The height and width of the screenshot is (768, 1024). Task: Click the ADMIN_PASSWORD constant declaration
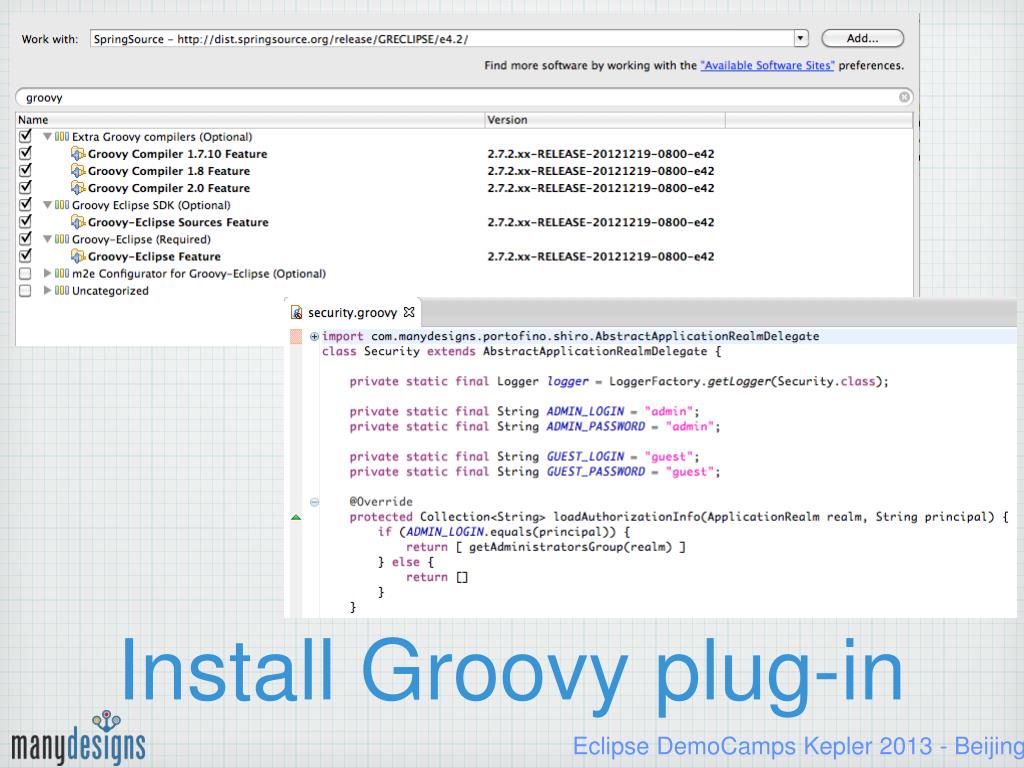coord(535,426)
